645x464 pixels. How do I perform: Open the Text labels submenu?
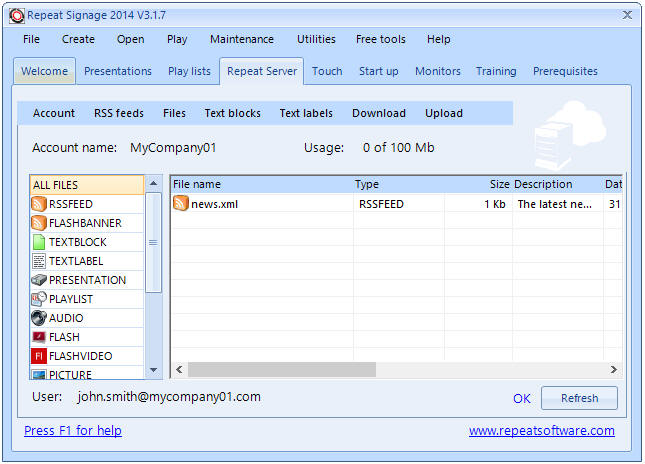click(306, 113)
